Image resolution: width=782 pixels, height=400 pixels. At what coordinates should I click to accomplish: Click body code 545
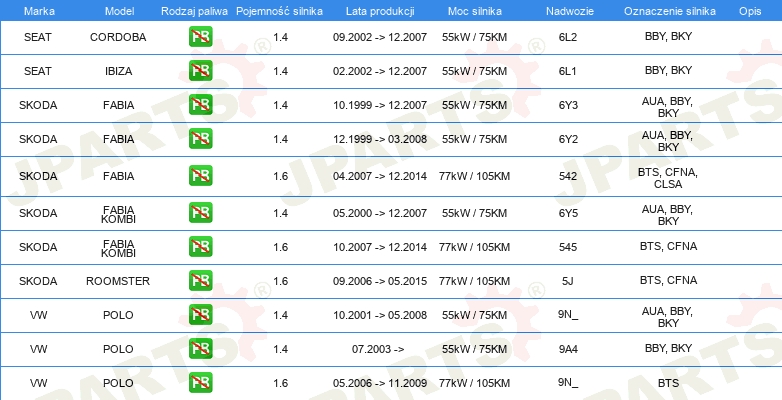click(568, 247)
